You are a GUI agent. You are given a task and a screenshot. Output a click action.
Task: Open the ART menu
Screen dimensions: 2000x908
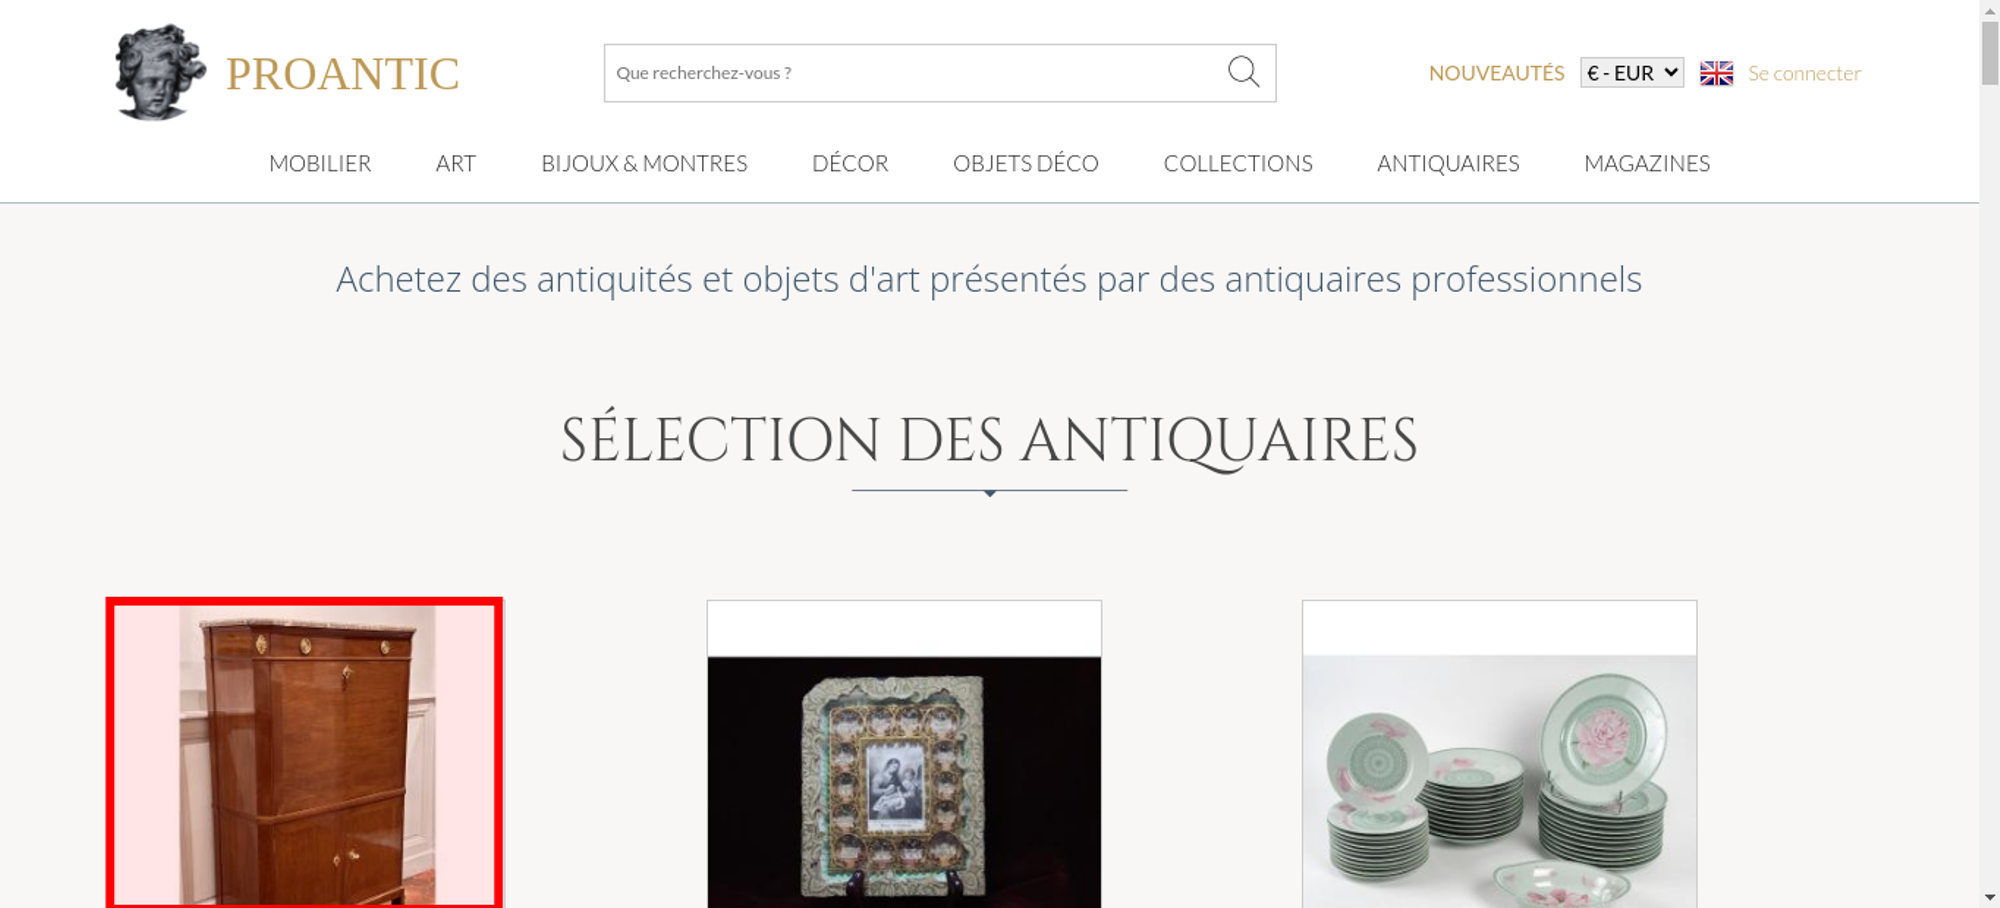(x=456, y=163)
